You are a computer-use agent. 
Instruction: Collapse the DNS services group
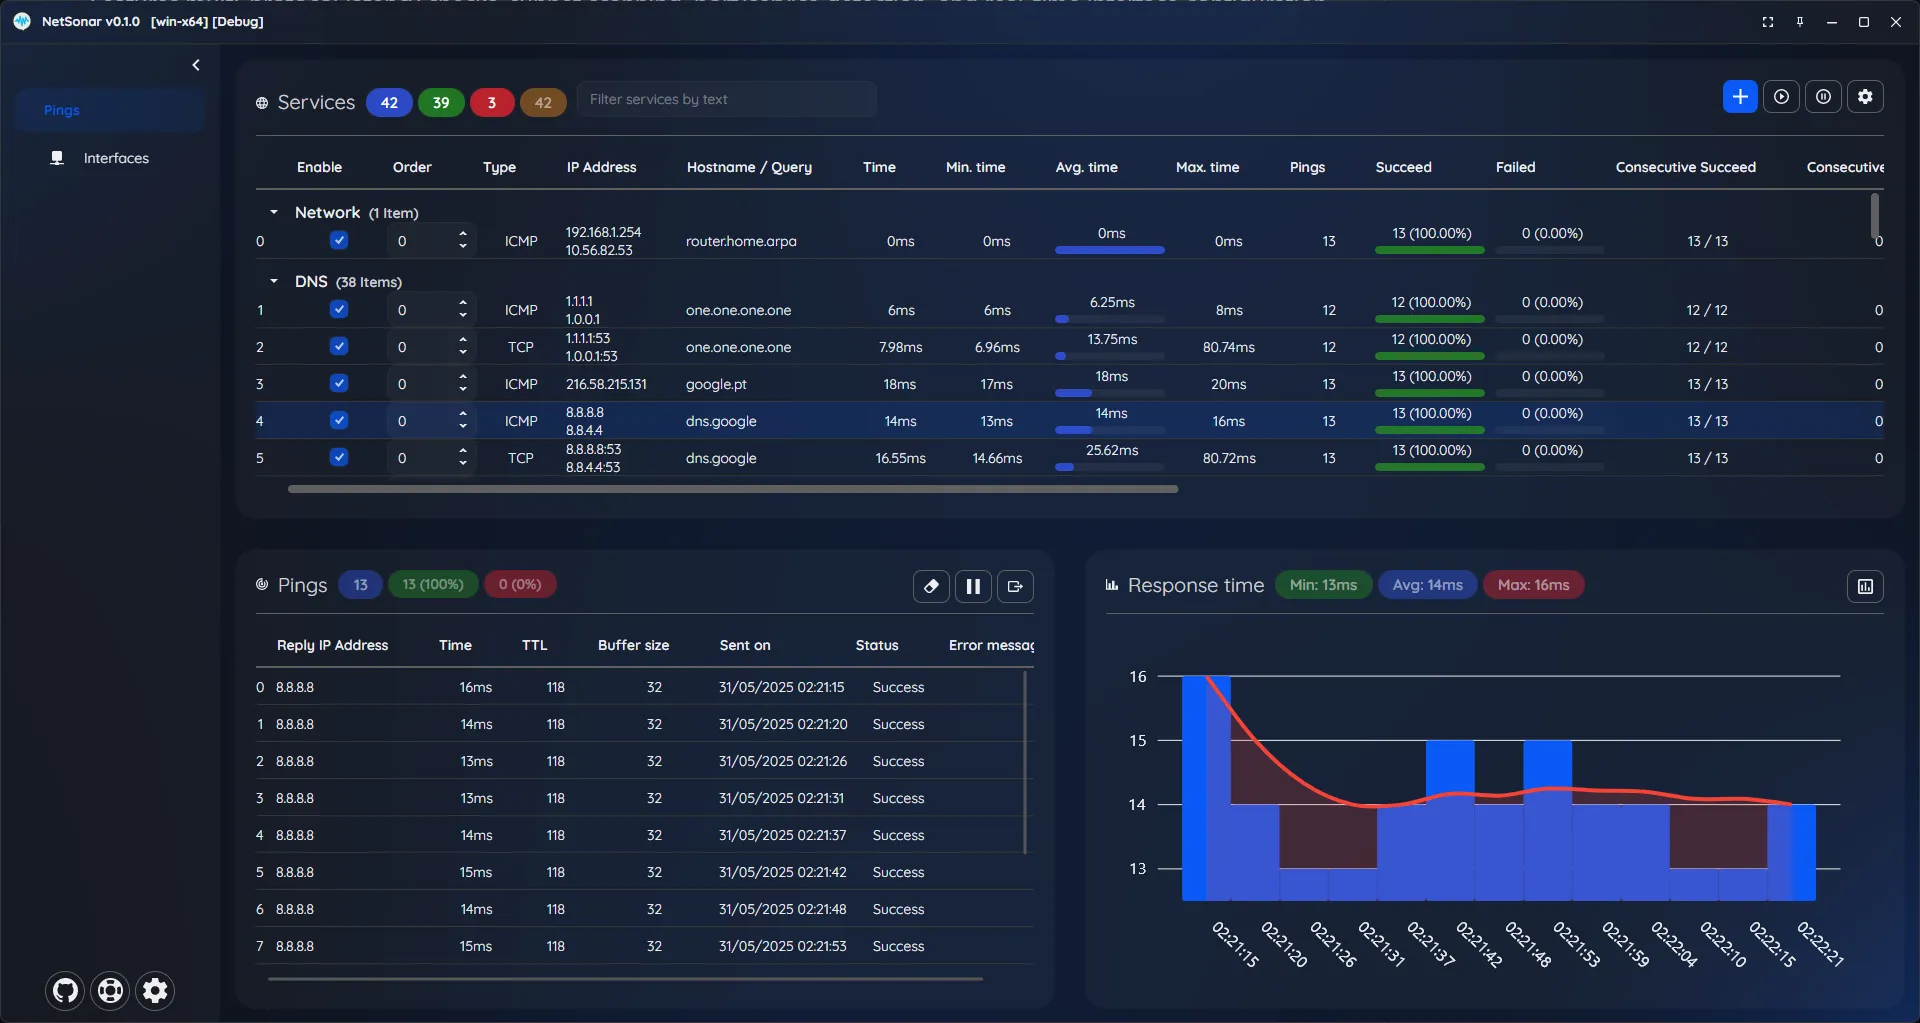point(273,281)
